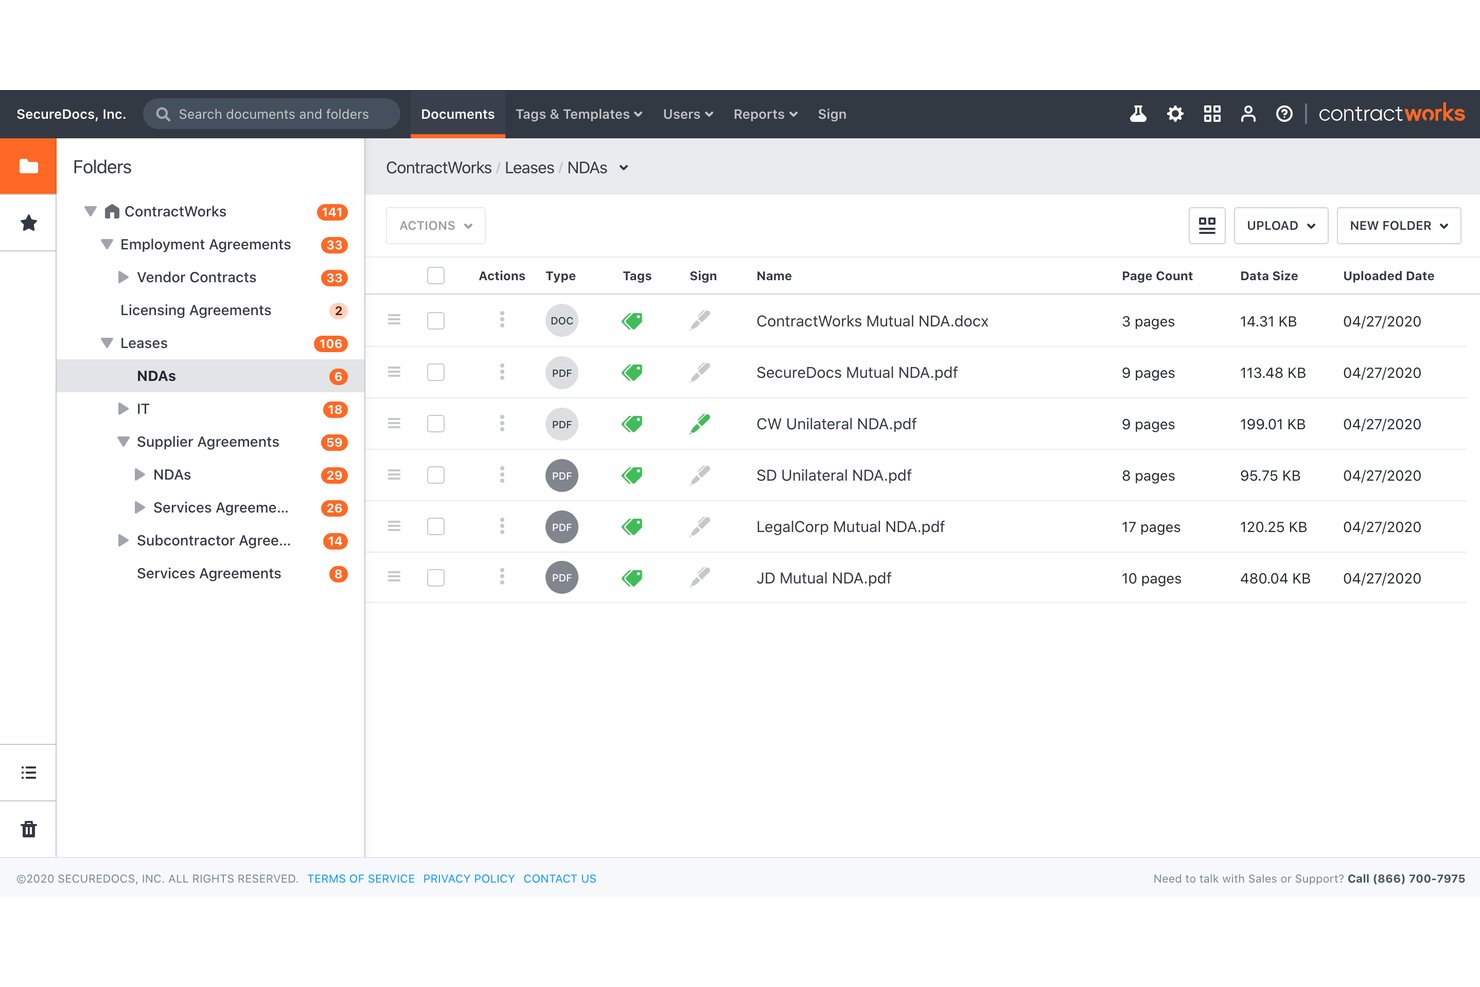
Task: Click the lab flask icon in header
Action: 1138,114
